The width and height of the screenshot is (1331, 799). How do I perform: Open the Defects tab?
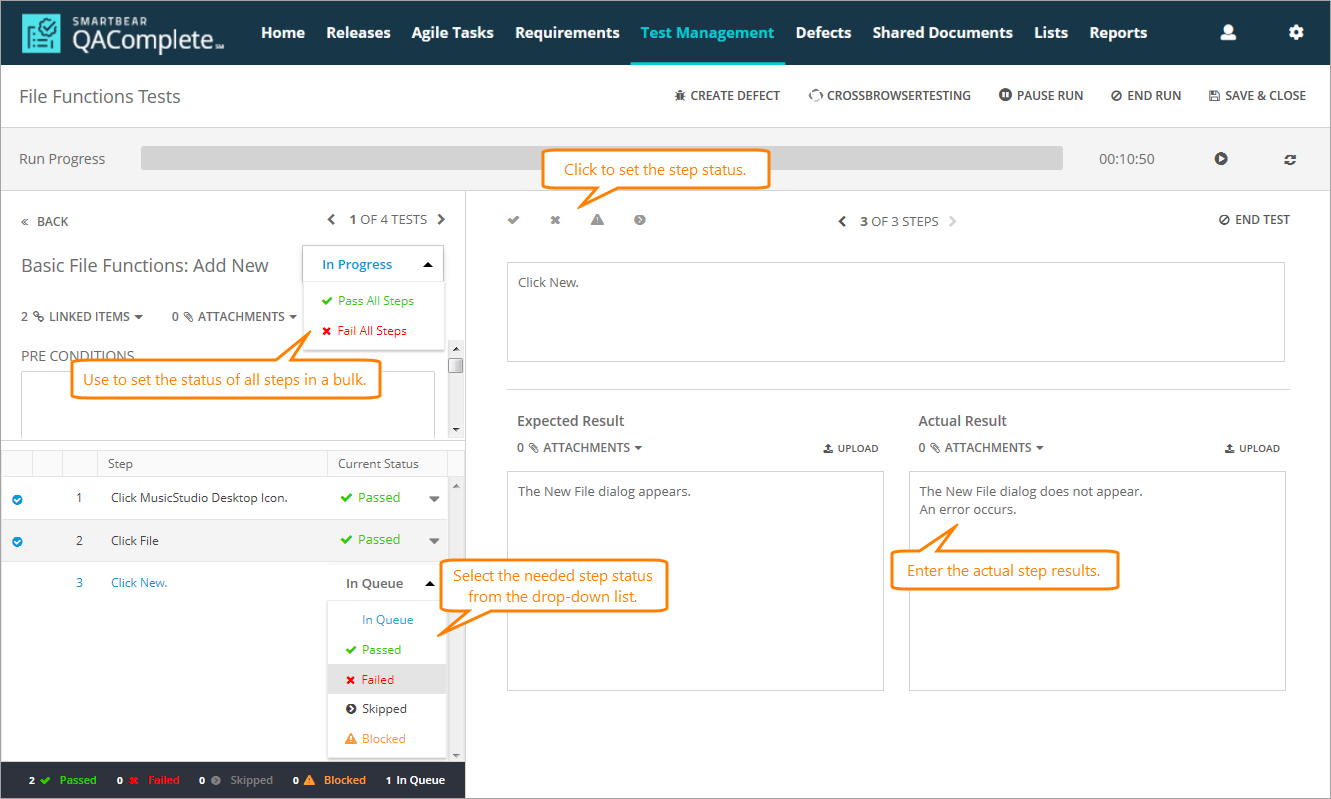(x=823, y=33)
